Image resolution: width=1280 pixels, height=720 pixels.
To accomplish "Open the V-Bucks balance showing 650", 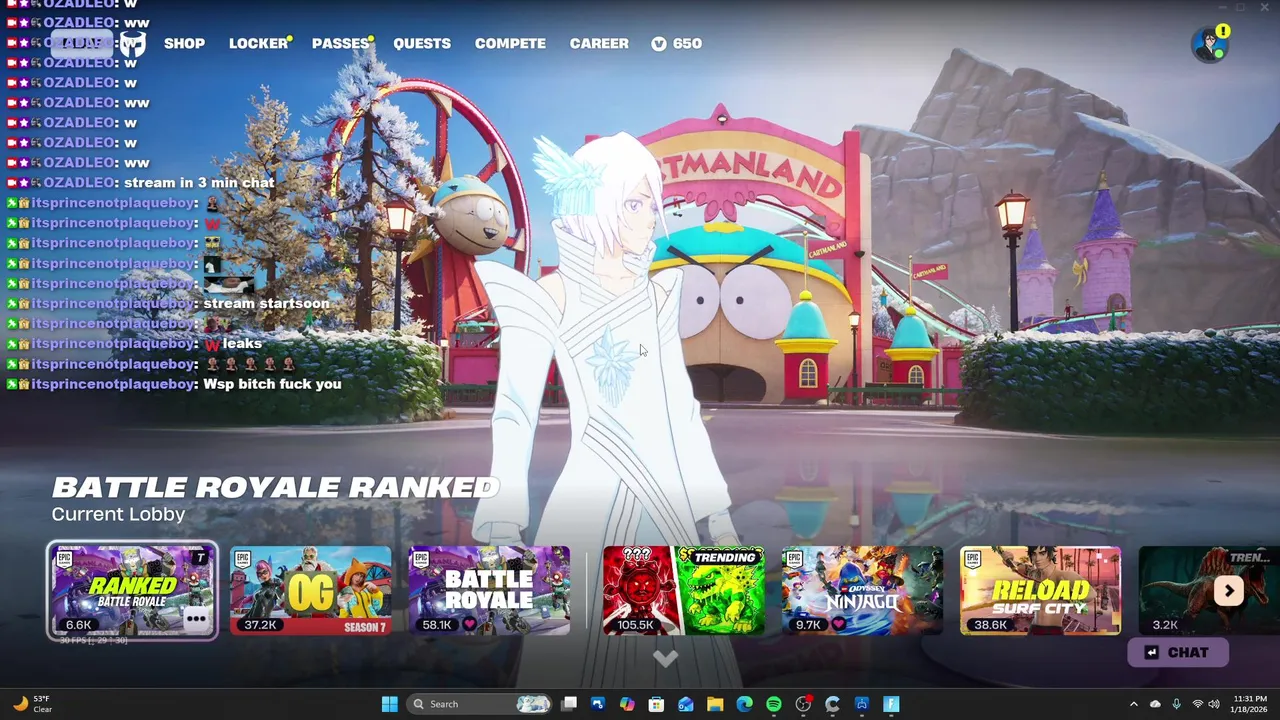I will point(676,43).
